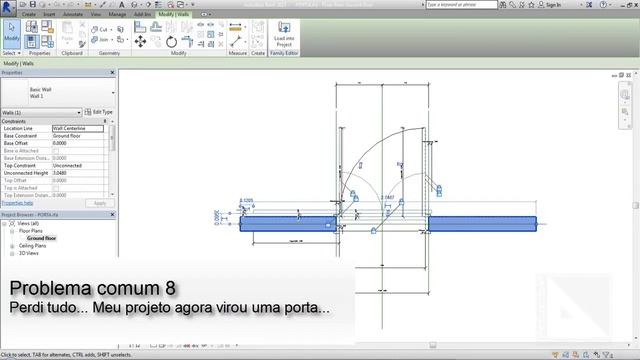Click the search binoculars icon

[x=503, y=5]
